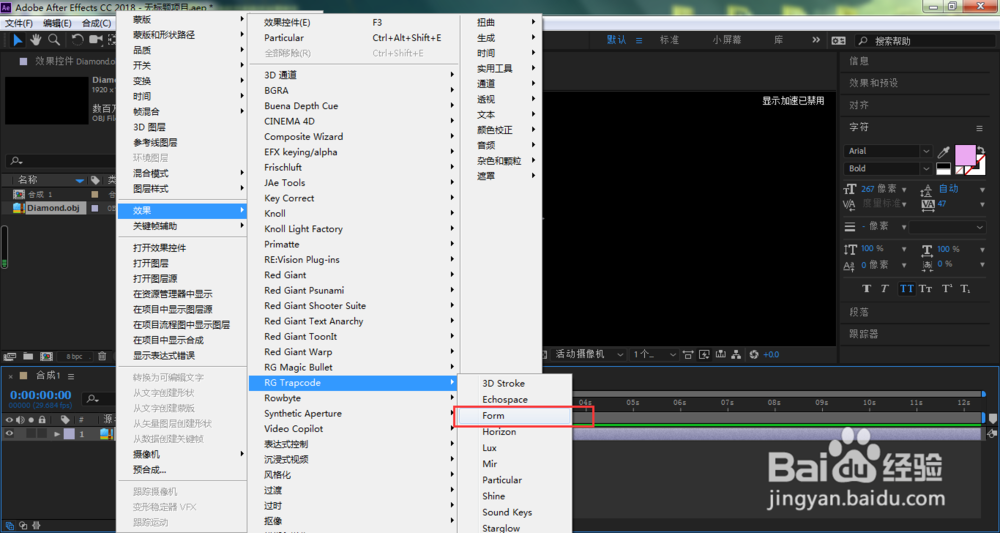Select Diamond.obj in the Project panel
Viewport: 1000px width, 533px height.
[55, 208]
